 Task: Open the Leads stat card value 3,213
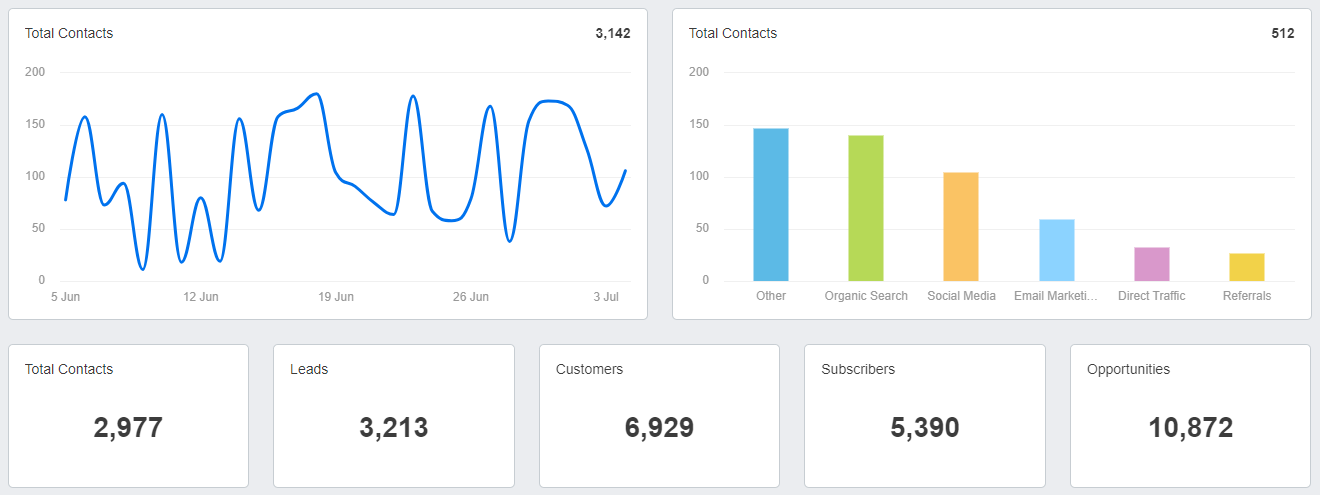[394, 428]
